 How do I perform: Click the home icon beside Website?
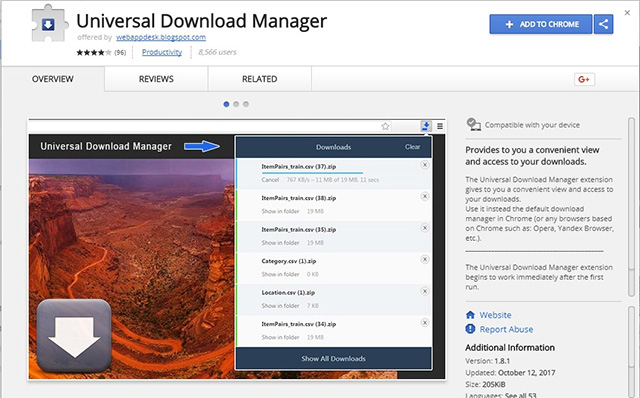[470, 315]
